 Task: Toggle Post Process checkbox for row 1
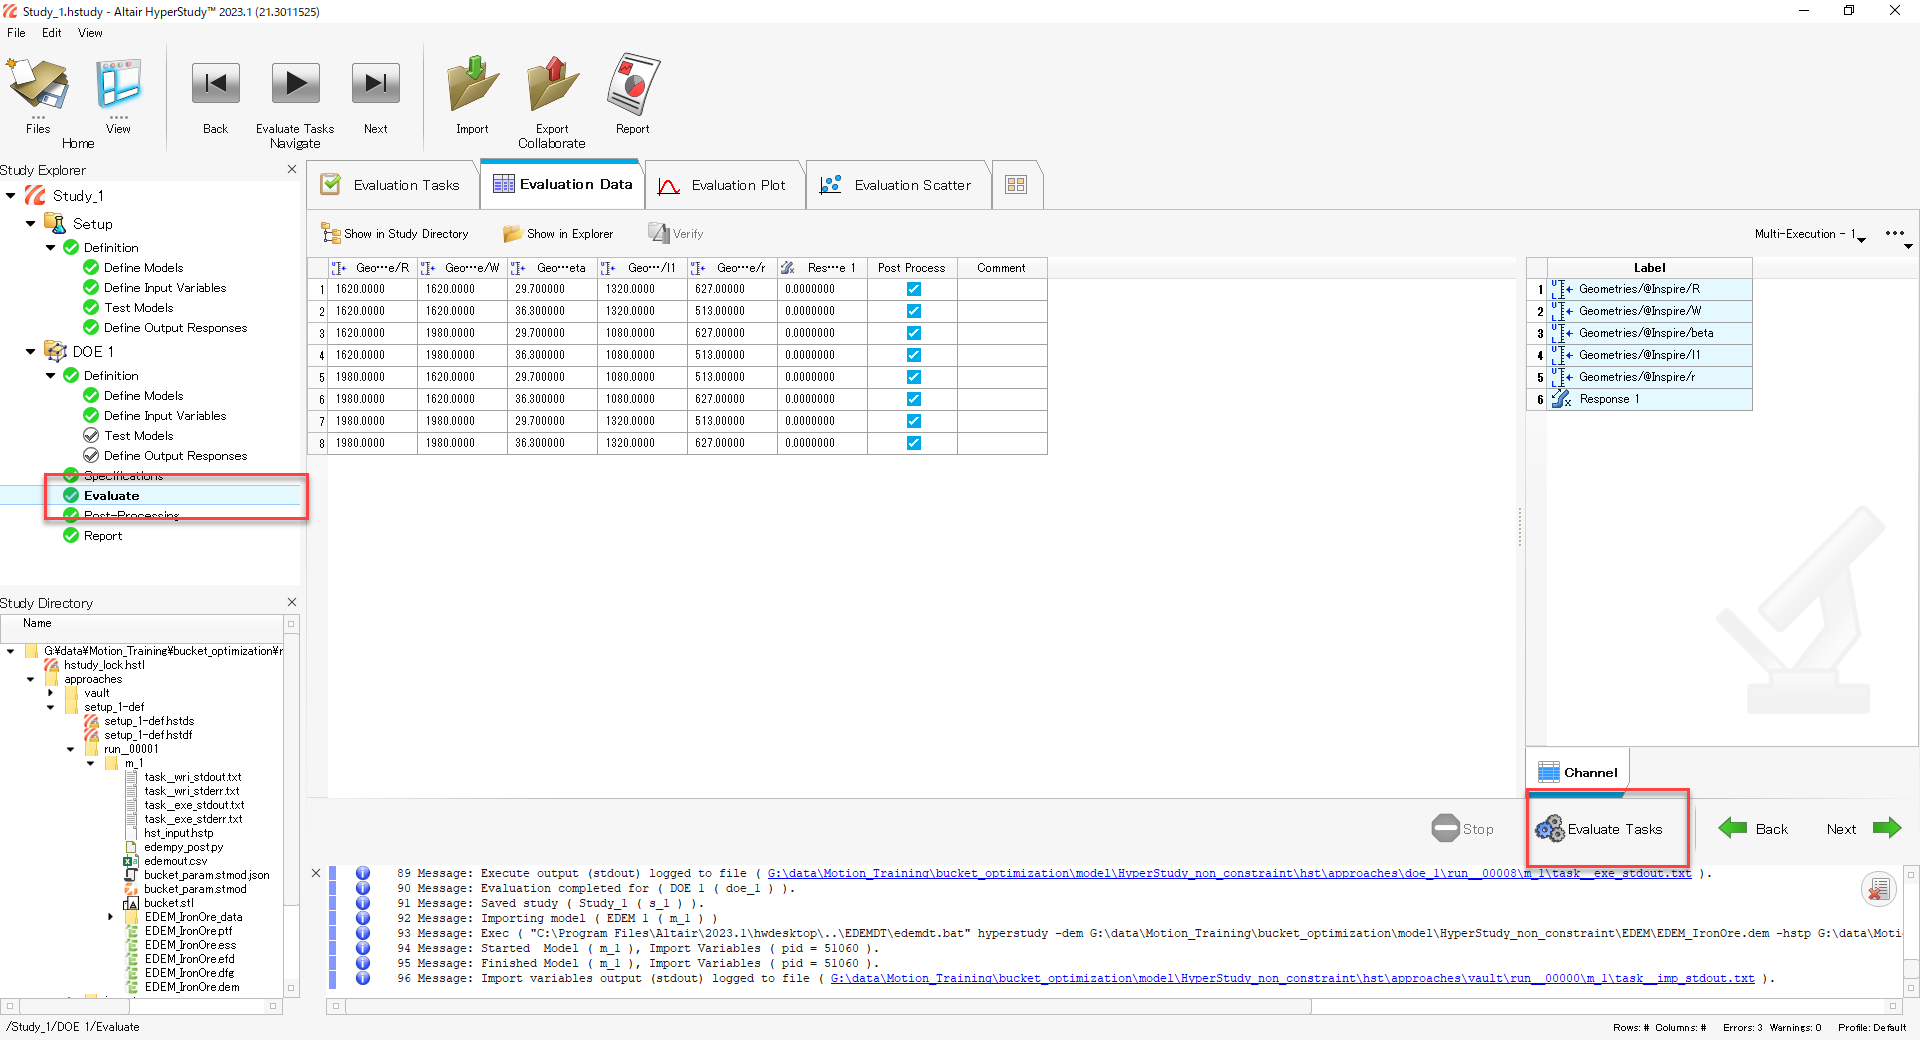[x=913, y=289]
